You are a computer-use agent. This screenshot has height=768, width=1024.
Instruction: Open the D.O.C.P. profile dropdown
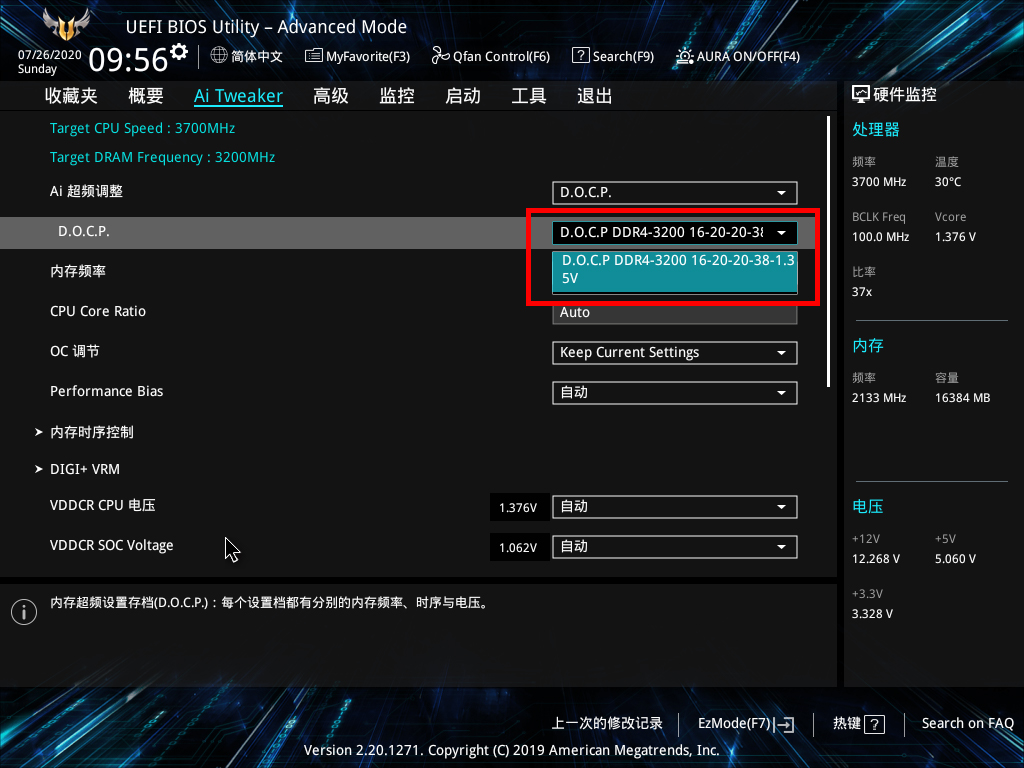point(675,232)
